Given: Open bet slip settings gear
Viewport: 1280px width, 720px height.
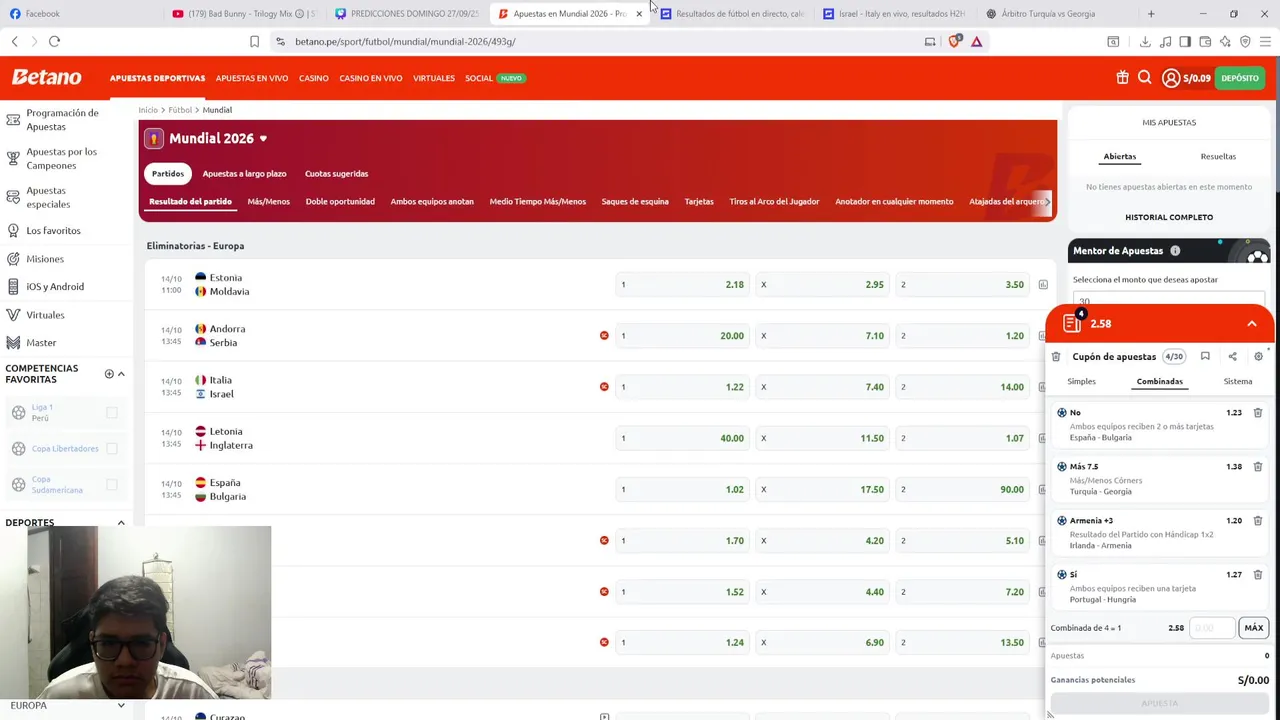Looking at the screenshot, I should [x=1258, y=356].
